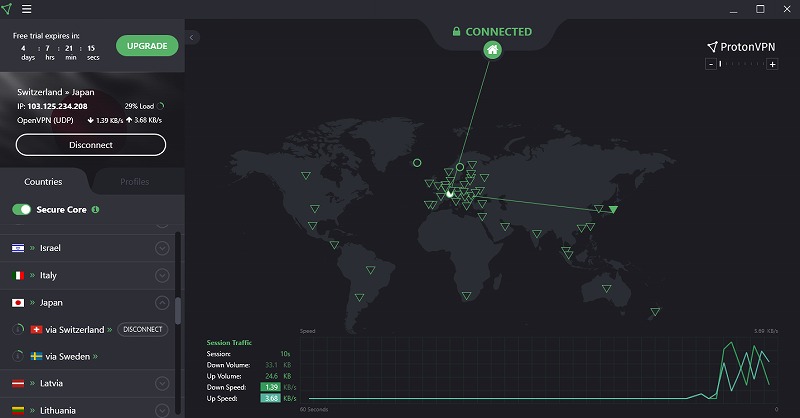Click the Lithuania flag icon
Screen dimensions: 800x418
click(x=18, y=410)
